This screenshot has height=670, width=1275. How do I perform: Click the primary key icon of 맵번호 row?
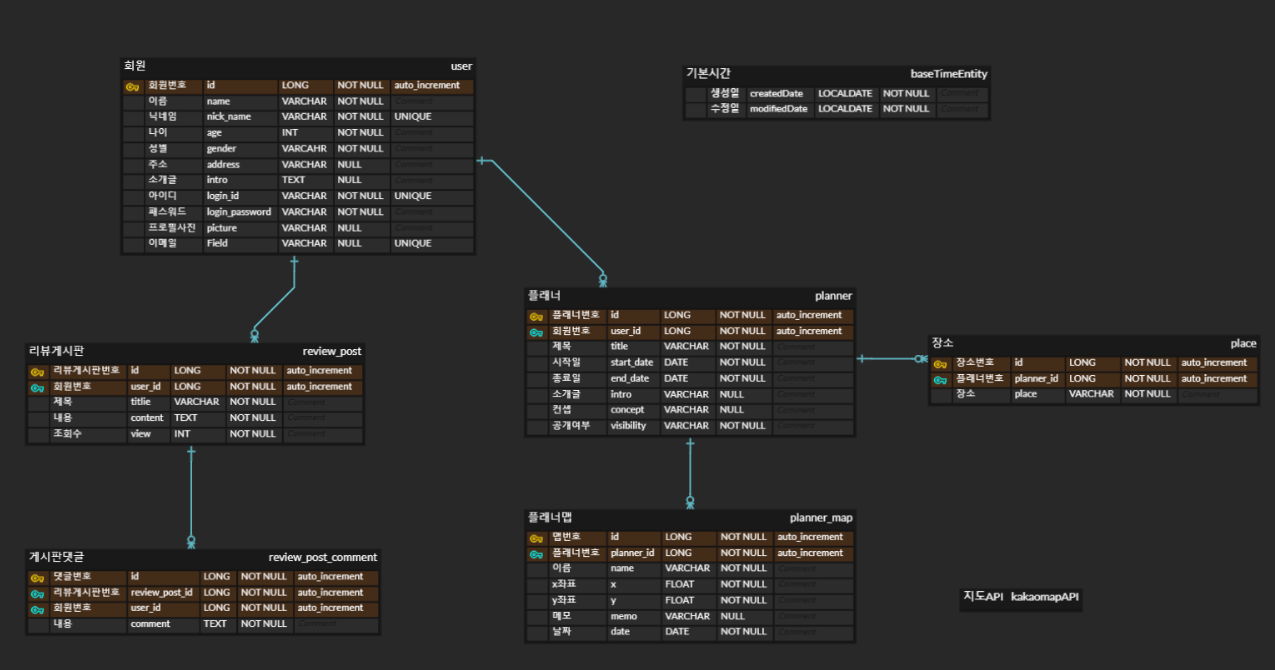pos(537,537)
